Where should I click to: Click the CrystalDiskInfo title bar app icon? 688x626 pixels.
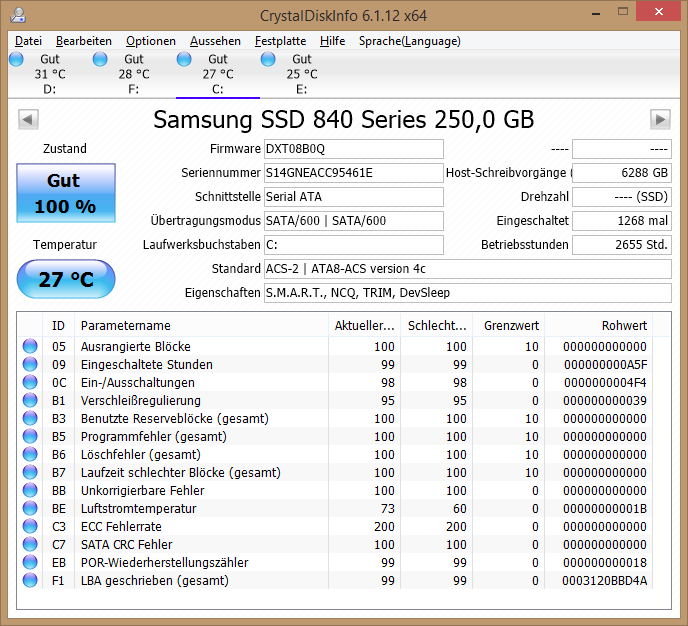18,15
